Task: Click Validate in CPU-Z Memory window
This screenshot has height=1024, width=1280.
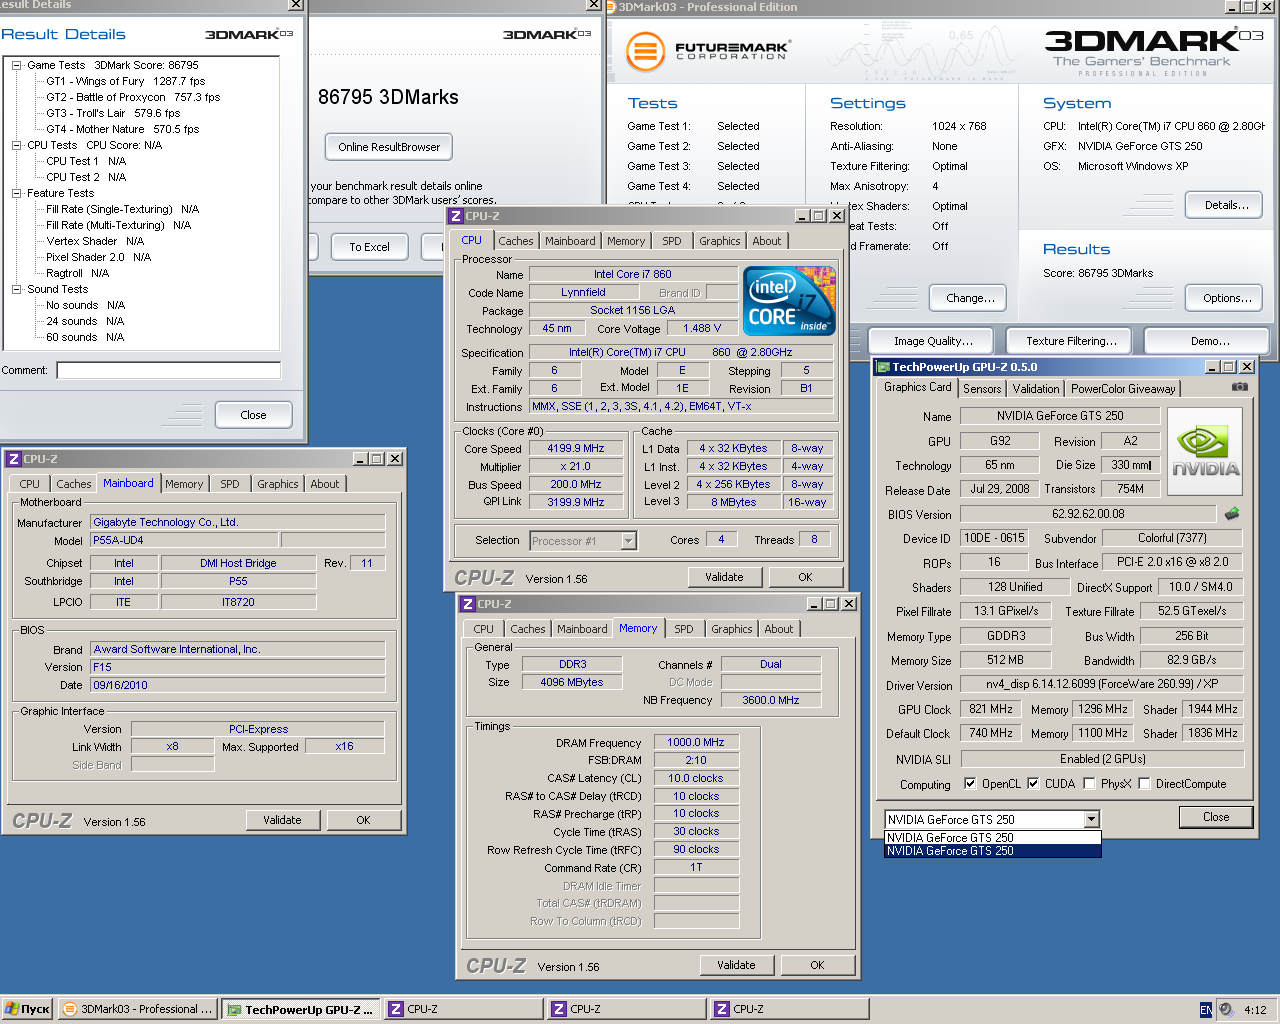Action: (x=736, y=965)
